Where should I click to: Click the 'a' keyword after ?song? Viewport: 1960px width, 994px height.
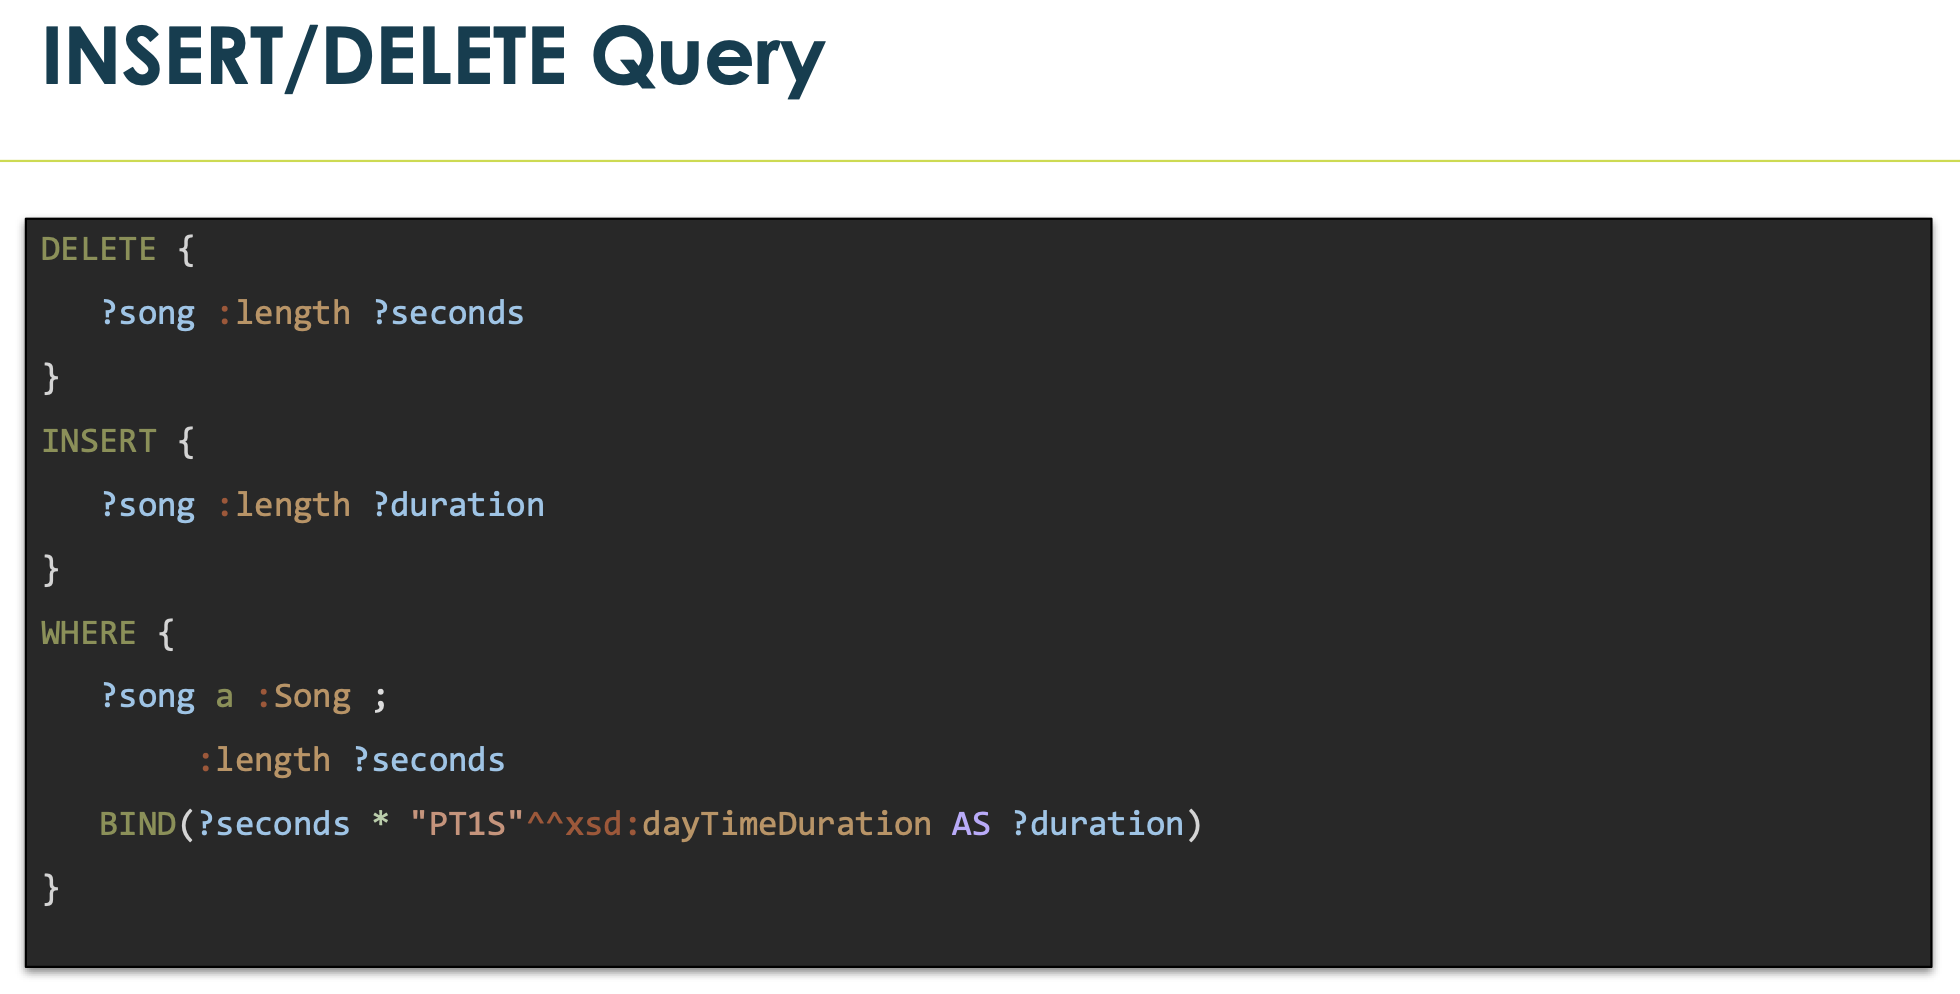(x=225, y=697)
